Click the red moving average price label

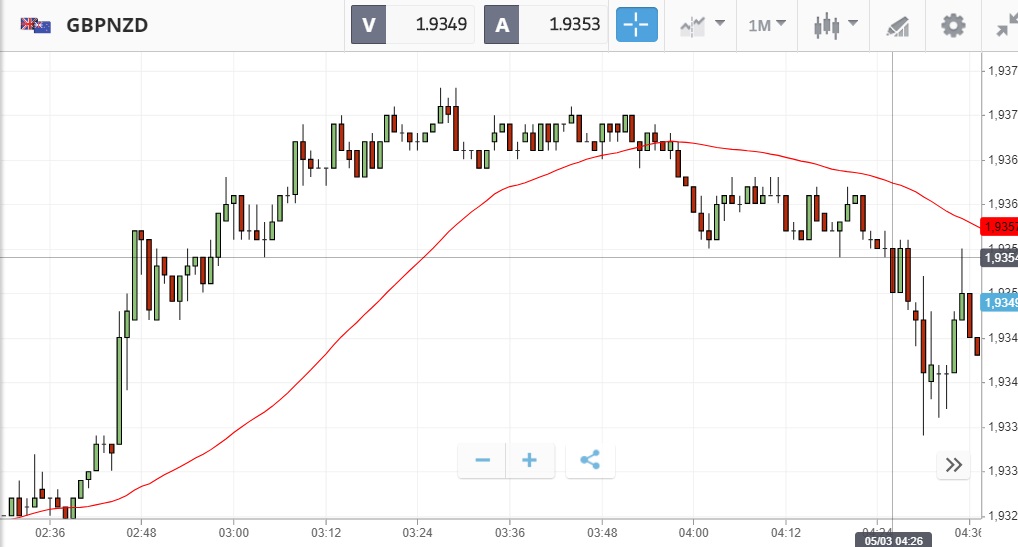(1000, 227)
